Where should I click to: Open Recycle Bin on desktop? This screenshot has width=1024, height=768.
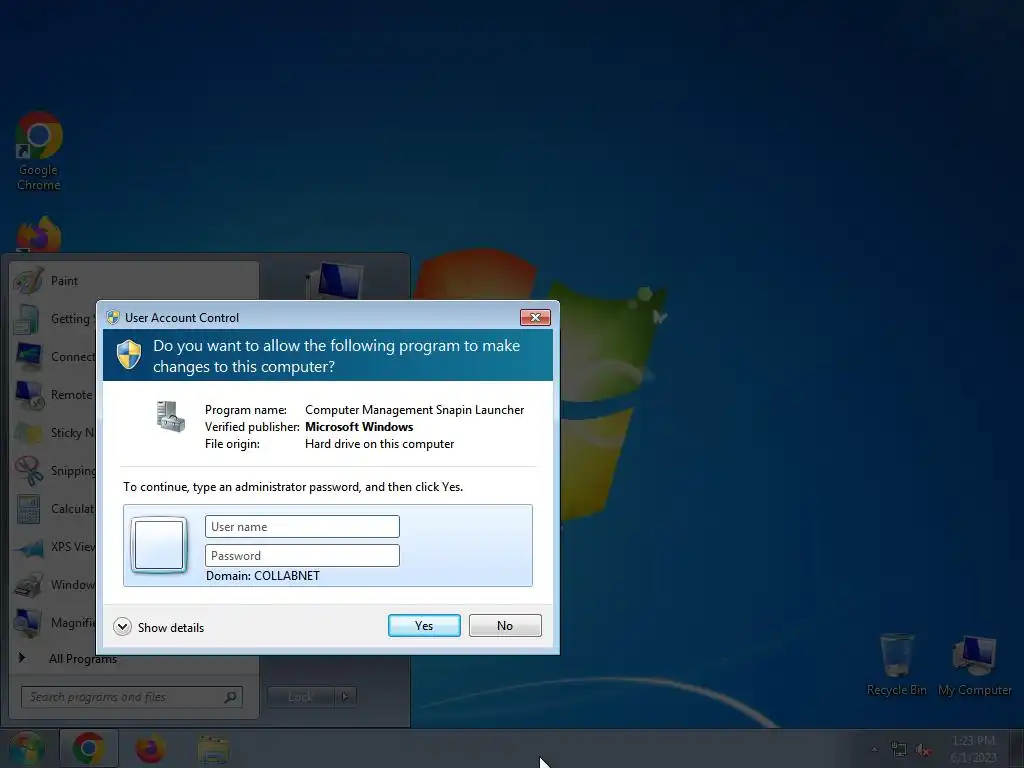pyautogui.click(x=896, y=665)
